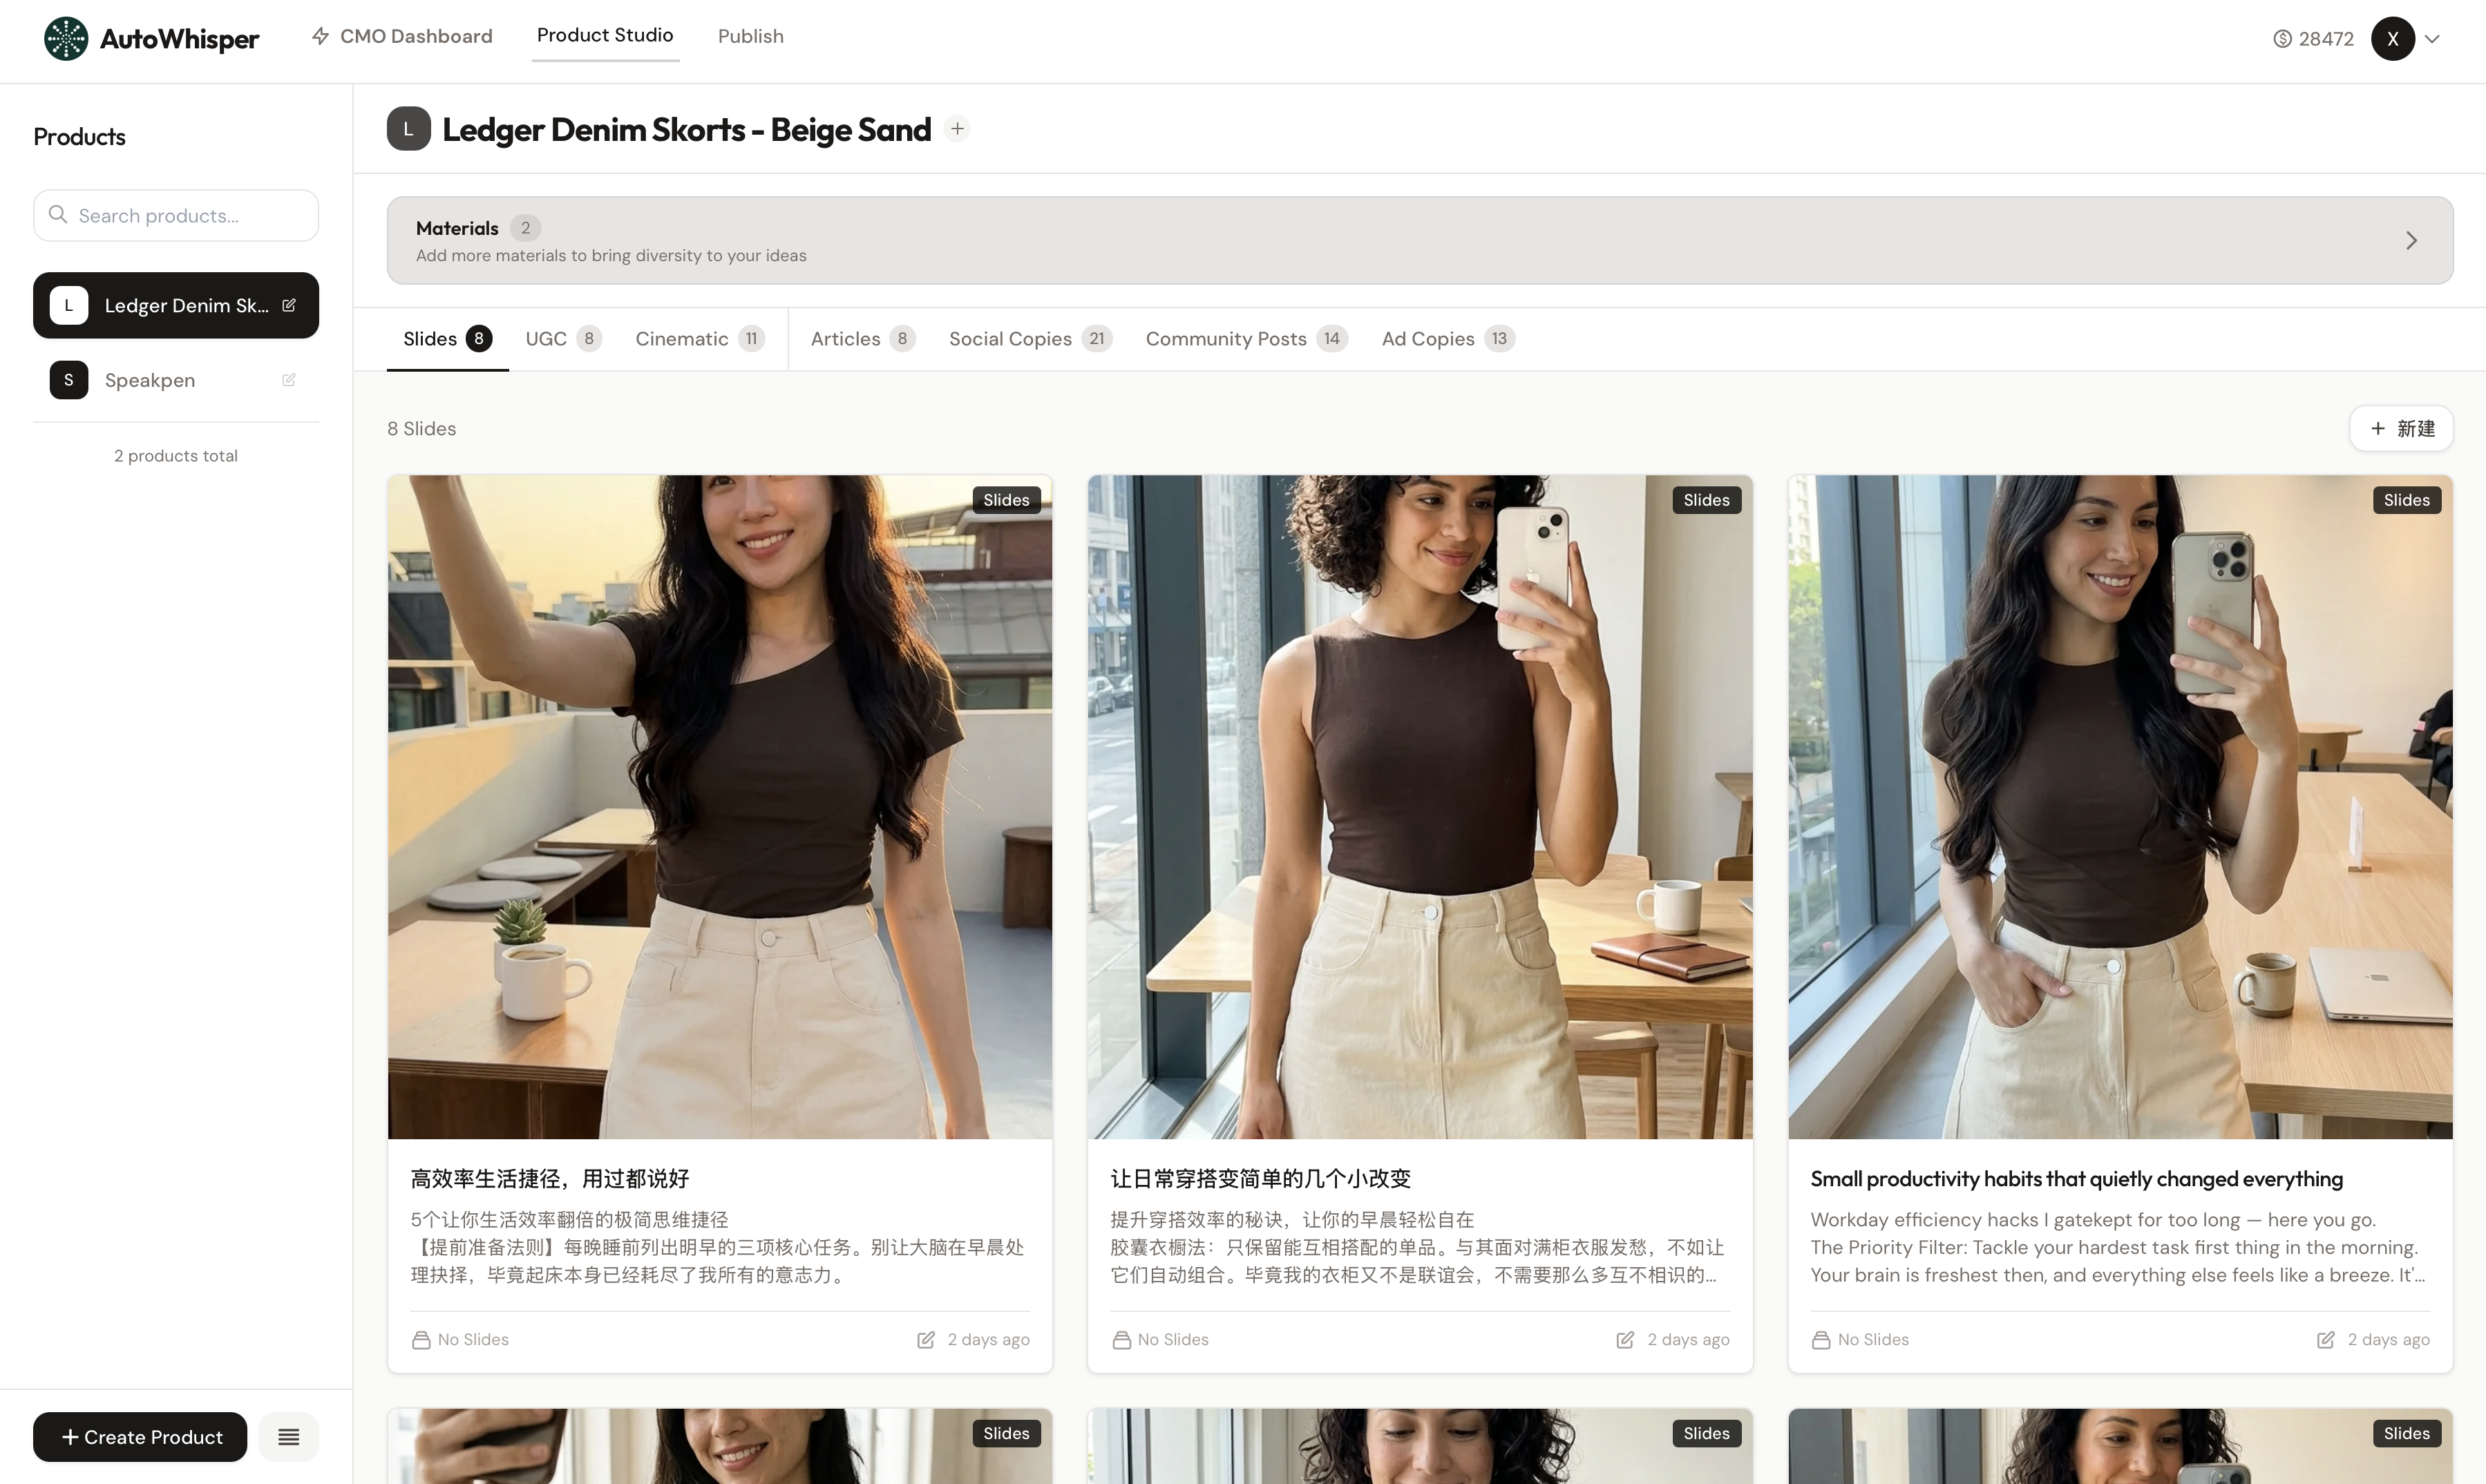Switch to the UGC tab
2486x1484 pixels.
546,339
